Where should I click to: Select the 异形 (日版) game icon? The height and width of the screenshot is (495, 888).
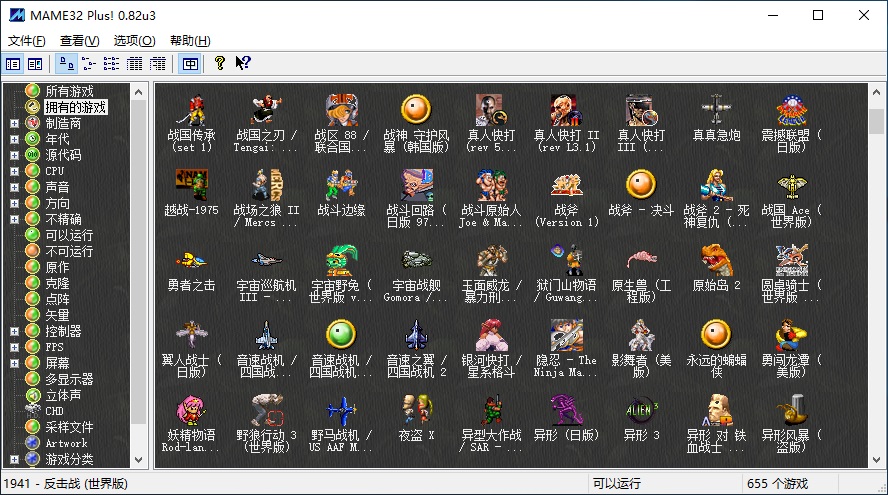(566, 409)
